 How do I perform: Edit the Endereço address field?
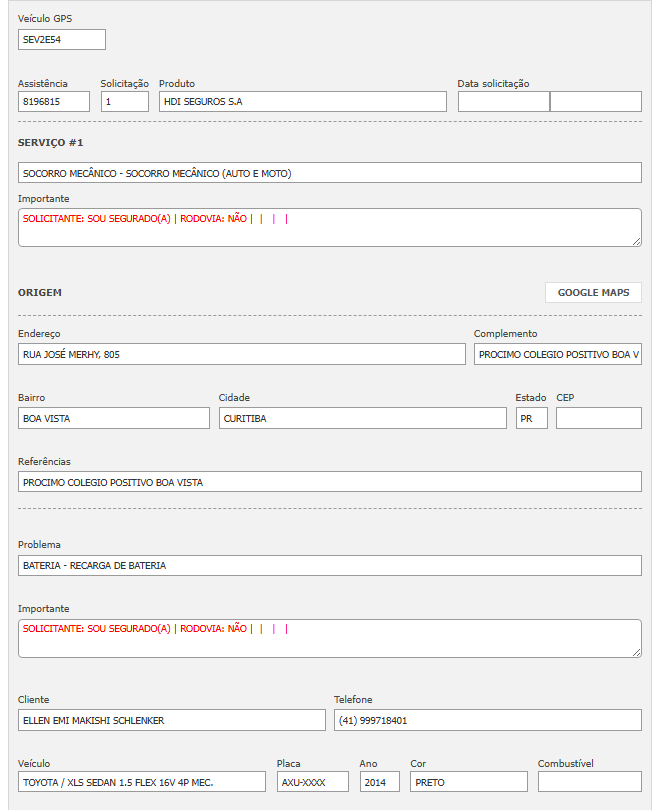pos(242,354)
